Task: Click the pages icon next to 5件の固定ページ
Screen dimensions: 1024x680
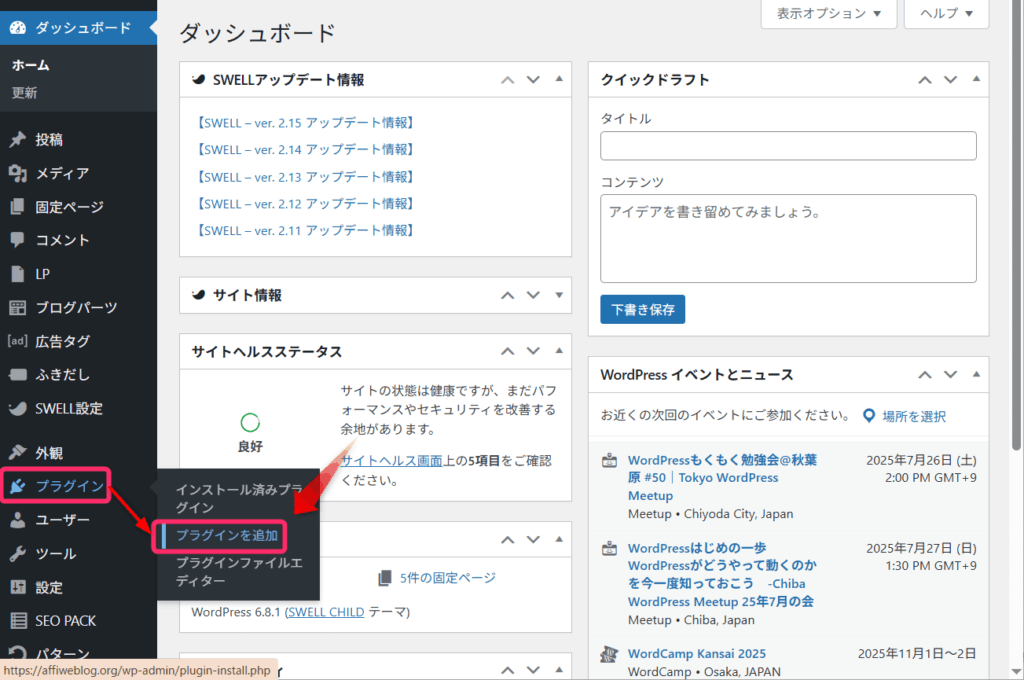Action: click(385, 577)
